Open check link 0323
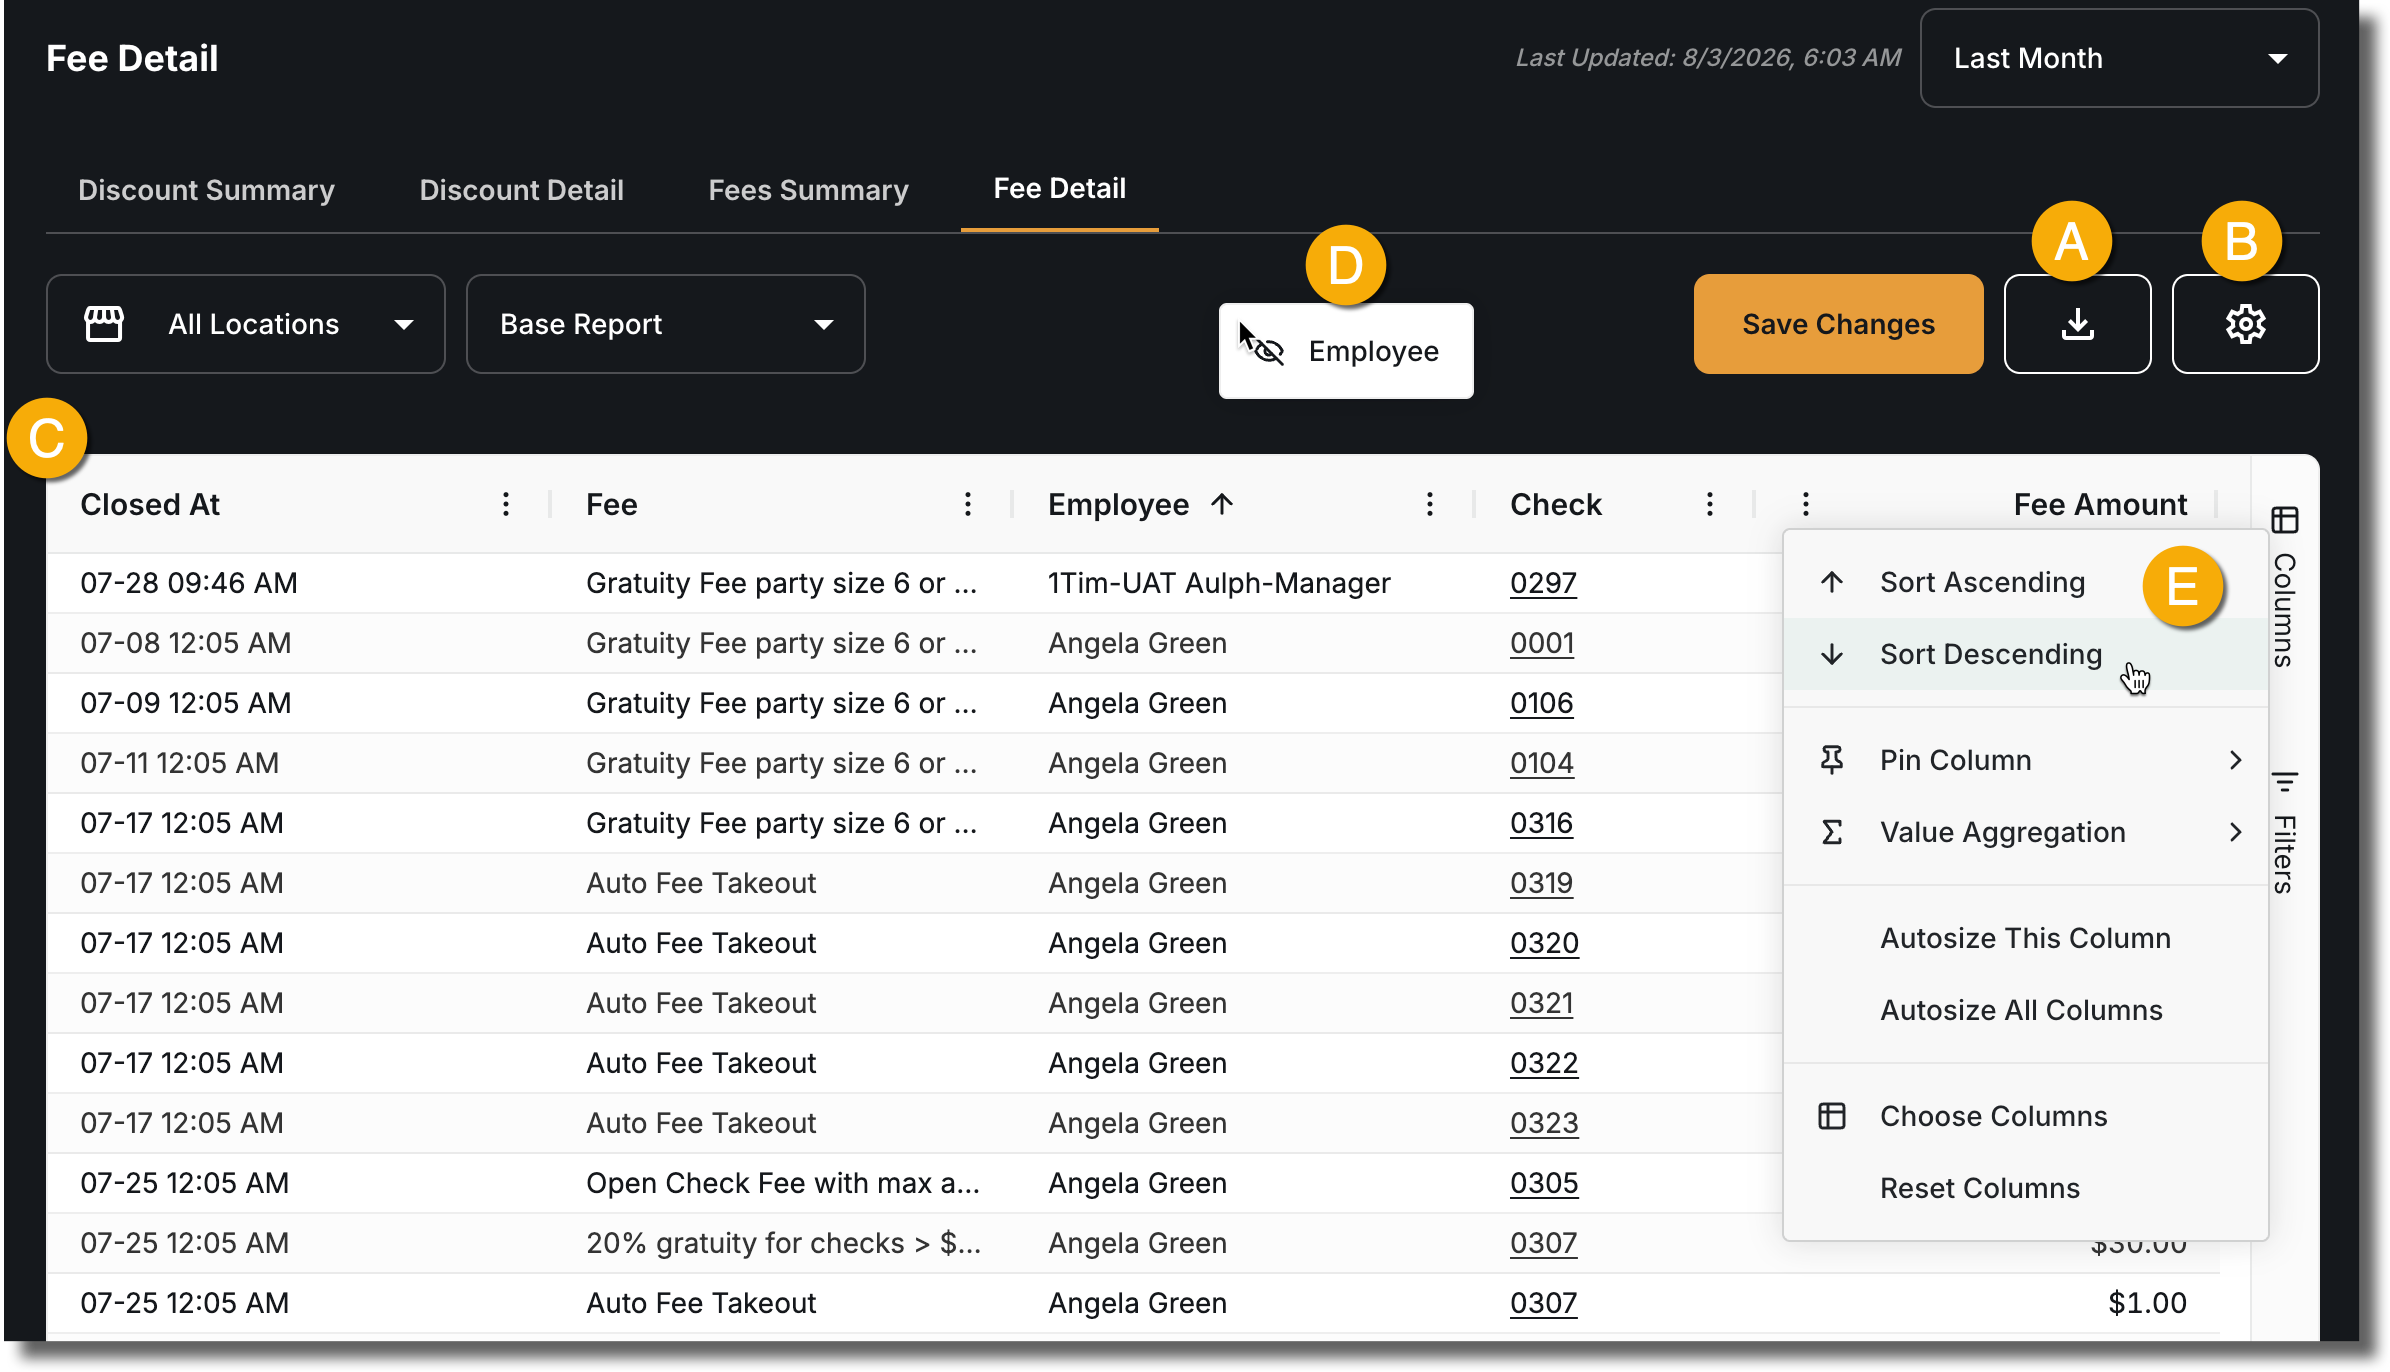The width and height of the screenshot is (2390, 1372). click(1544, 1123)
